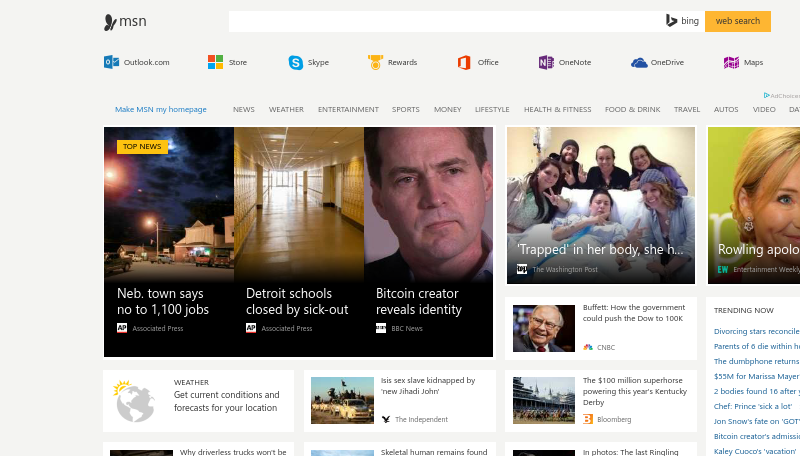Open the red Office icon
This screenshot has height=456, width=800.
pos(464,62)
